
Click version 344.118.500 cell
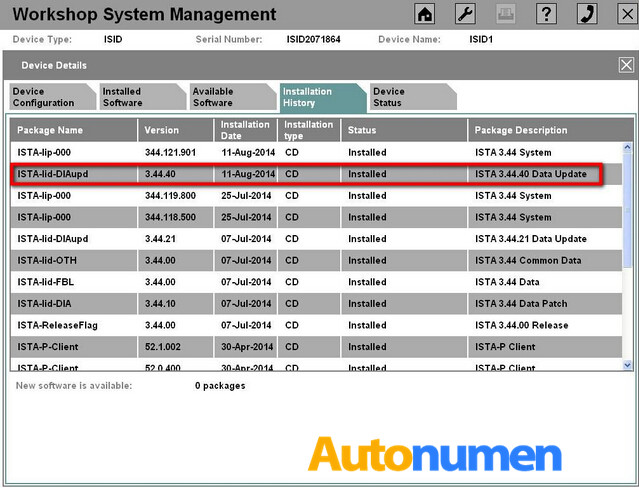(170, 217)
